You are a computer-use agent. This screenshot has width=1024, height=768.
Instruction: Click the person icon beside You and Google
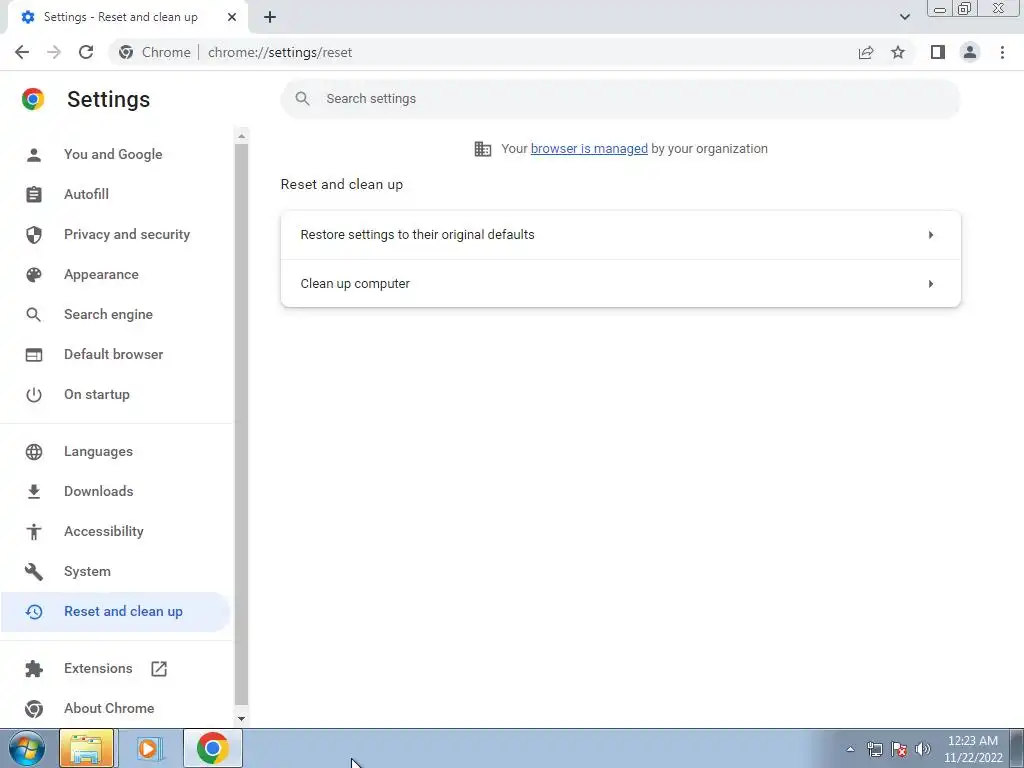[34, 155]
